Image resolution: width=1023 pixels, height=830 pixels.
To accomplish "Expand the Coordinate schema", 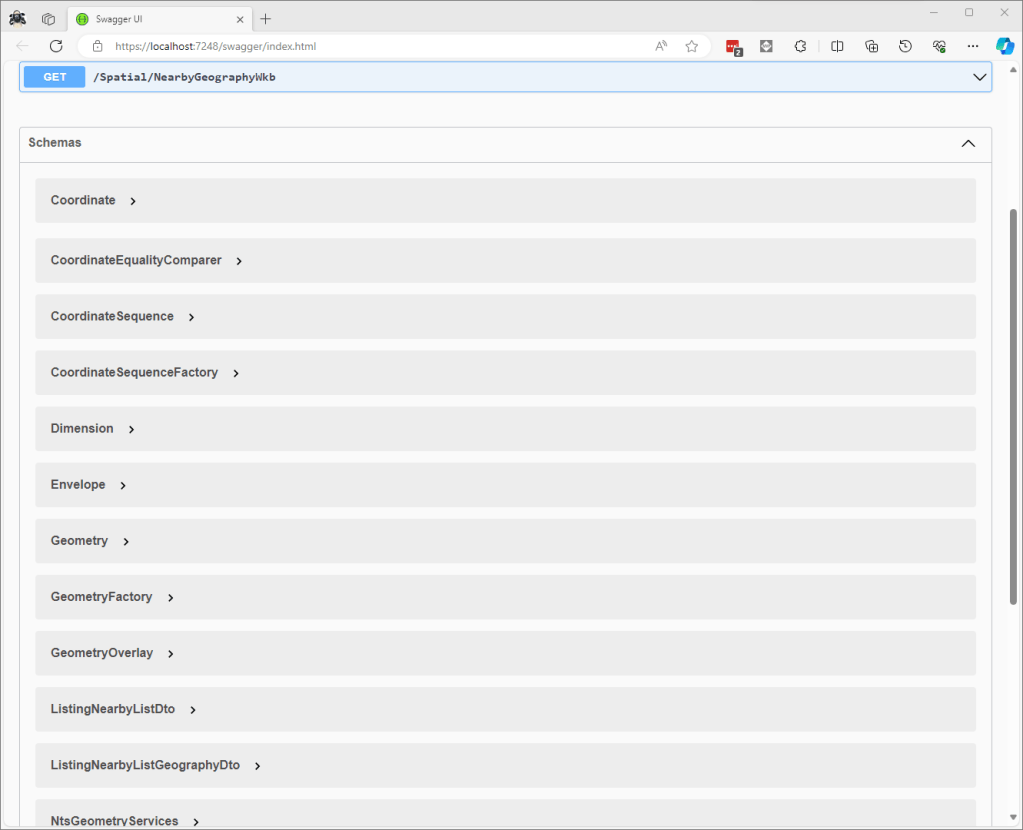I will (x=133, y=201).
